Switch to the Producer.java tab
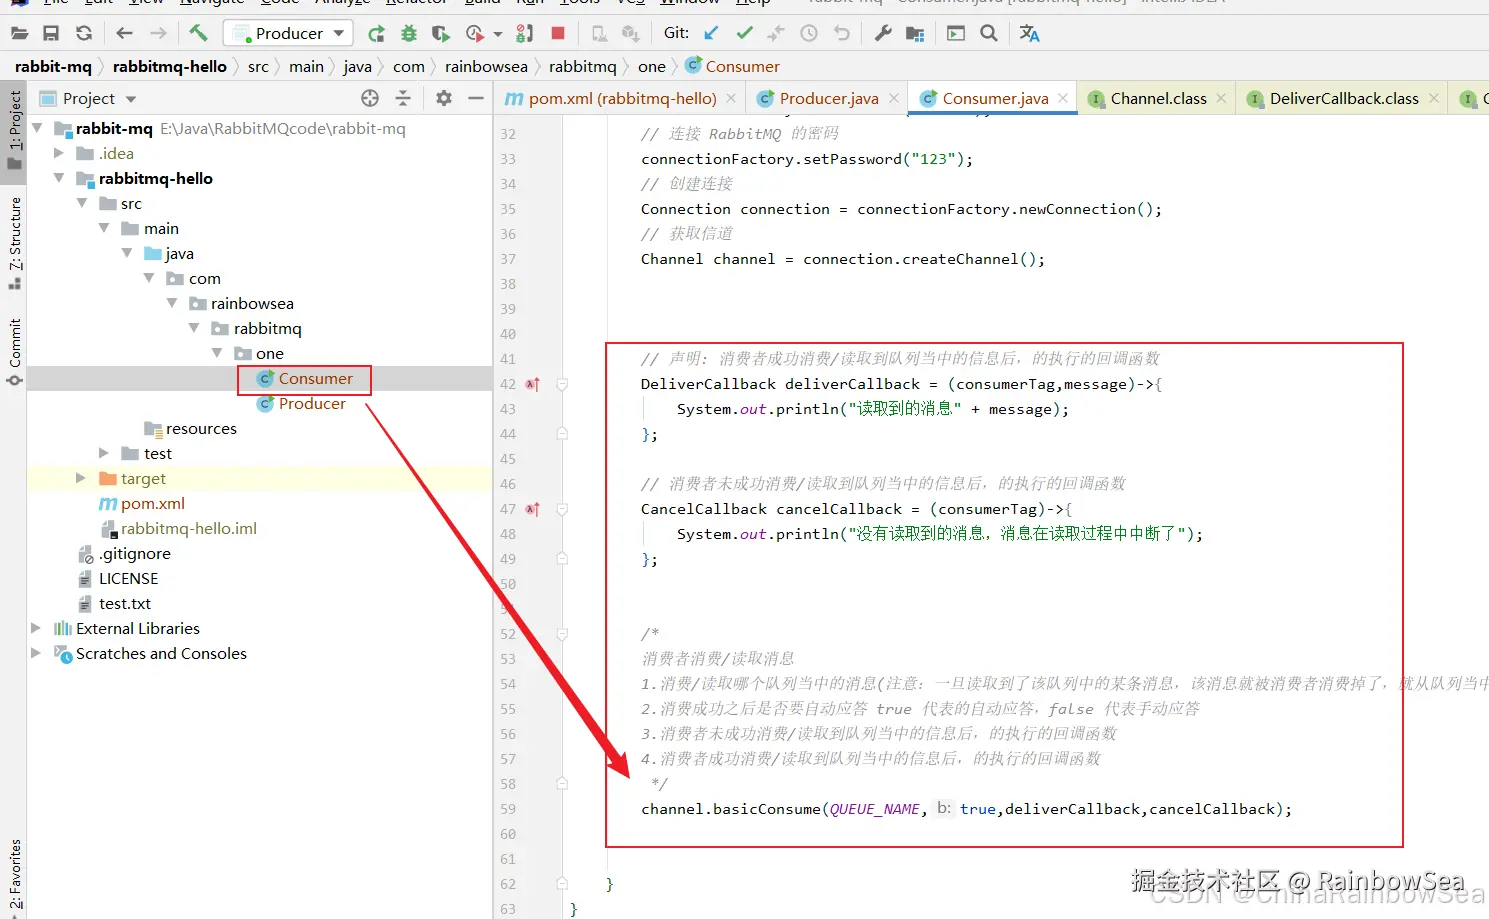This screenshot has height=919, width=1489. click(x=829, y=98)
